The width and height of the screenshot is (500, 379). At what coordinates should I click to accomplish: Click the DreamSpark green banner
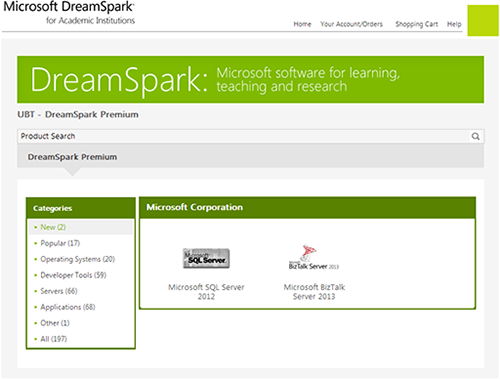251,79
